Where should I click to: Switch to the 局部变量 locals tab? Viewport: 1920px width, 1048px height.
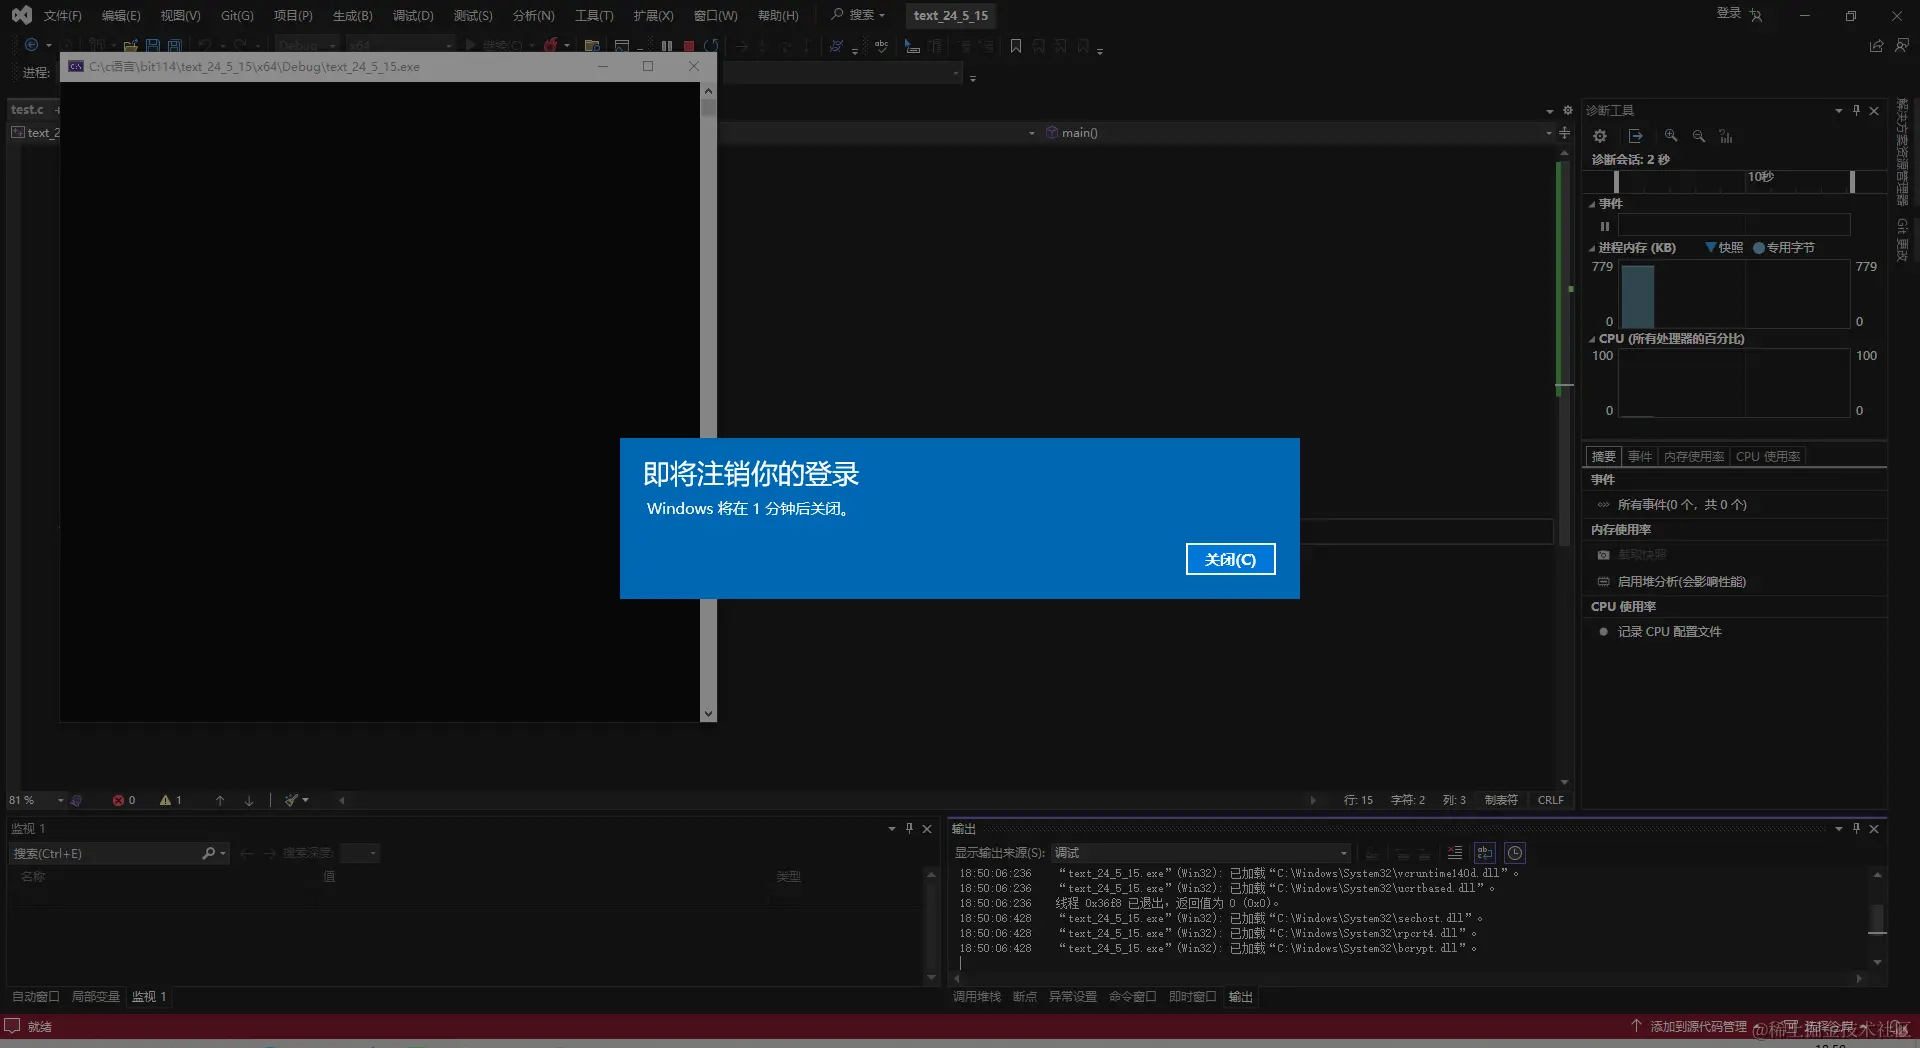point(96,997)
